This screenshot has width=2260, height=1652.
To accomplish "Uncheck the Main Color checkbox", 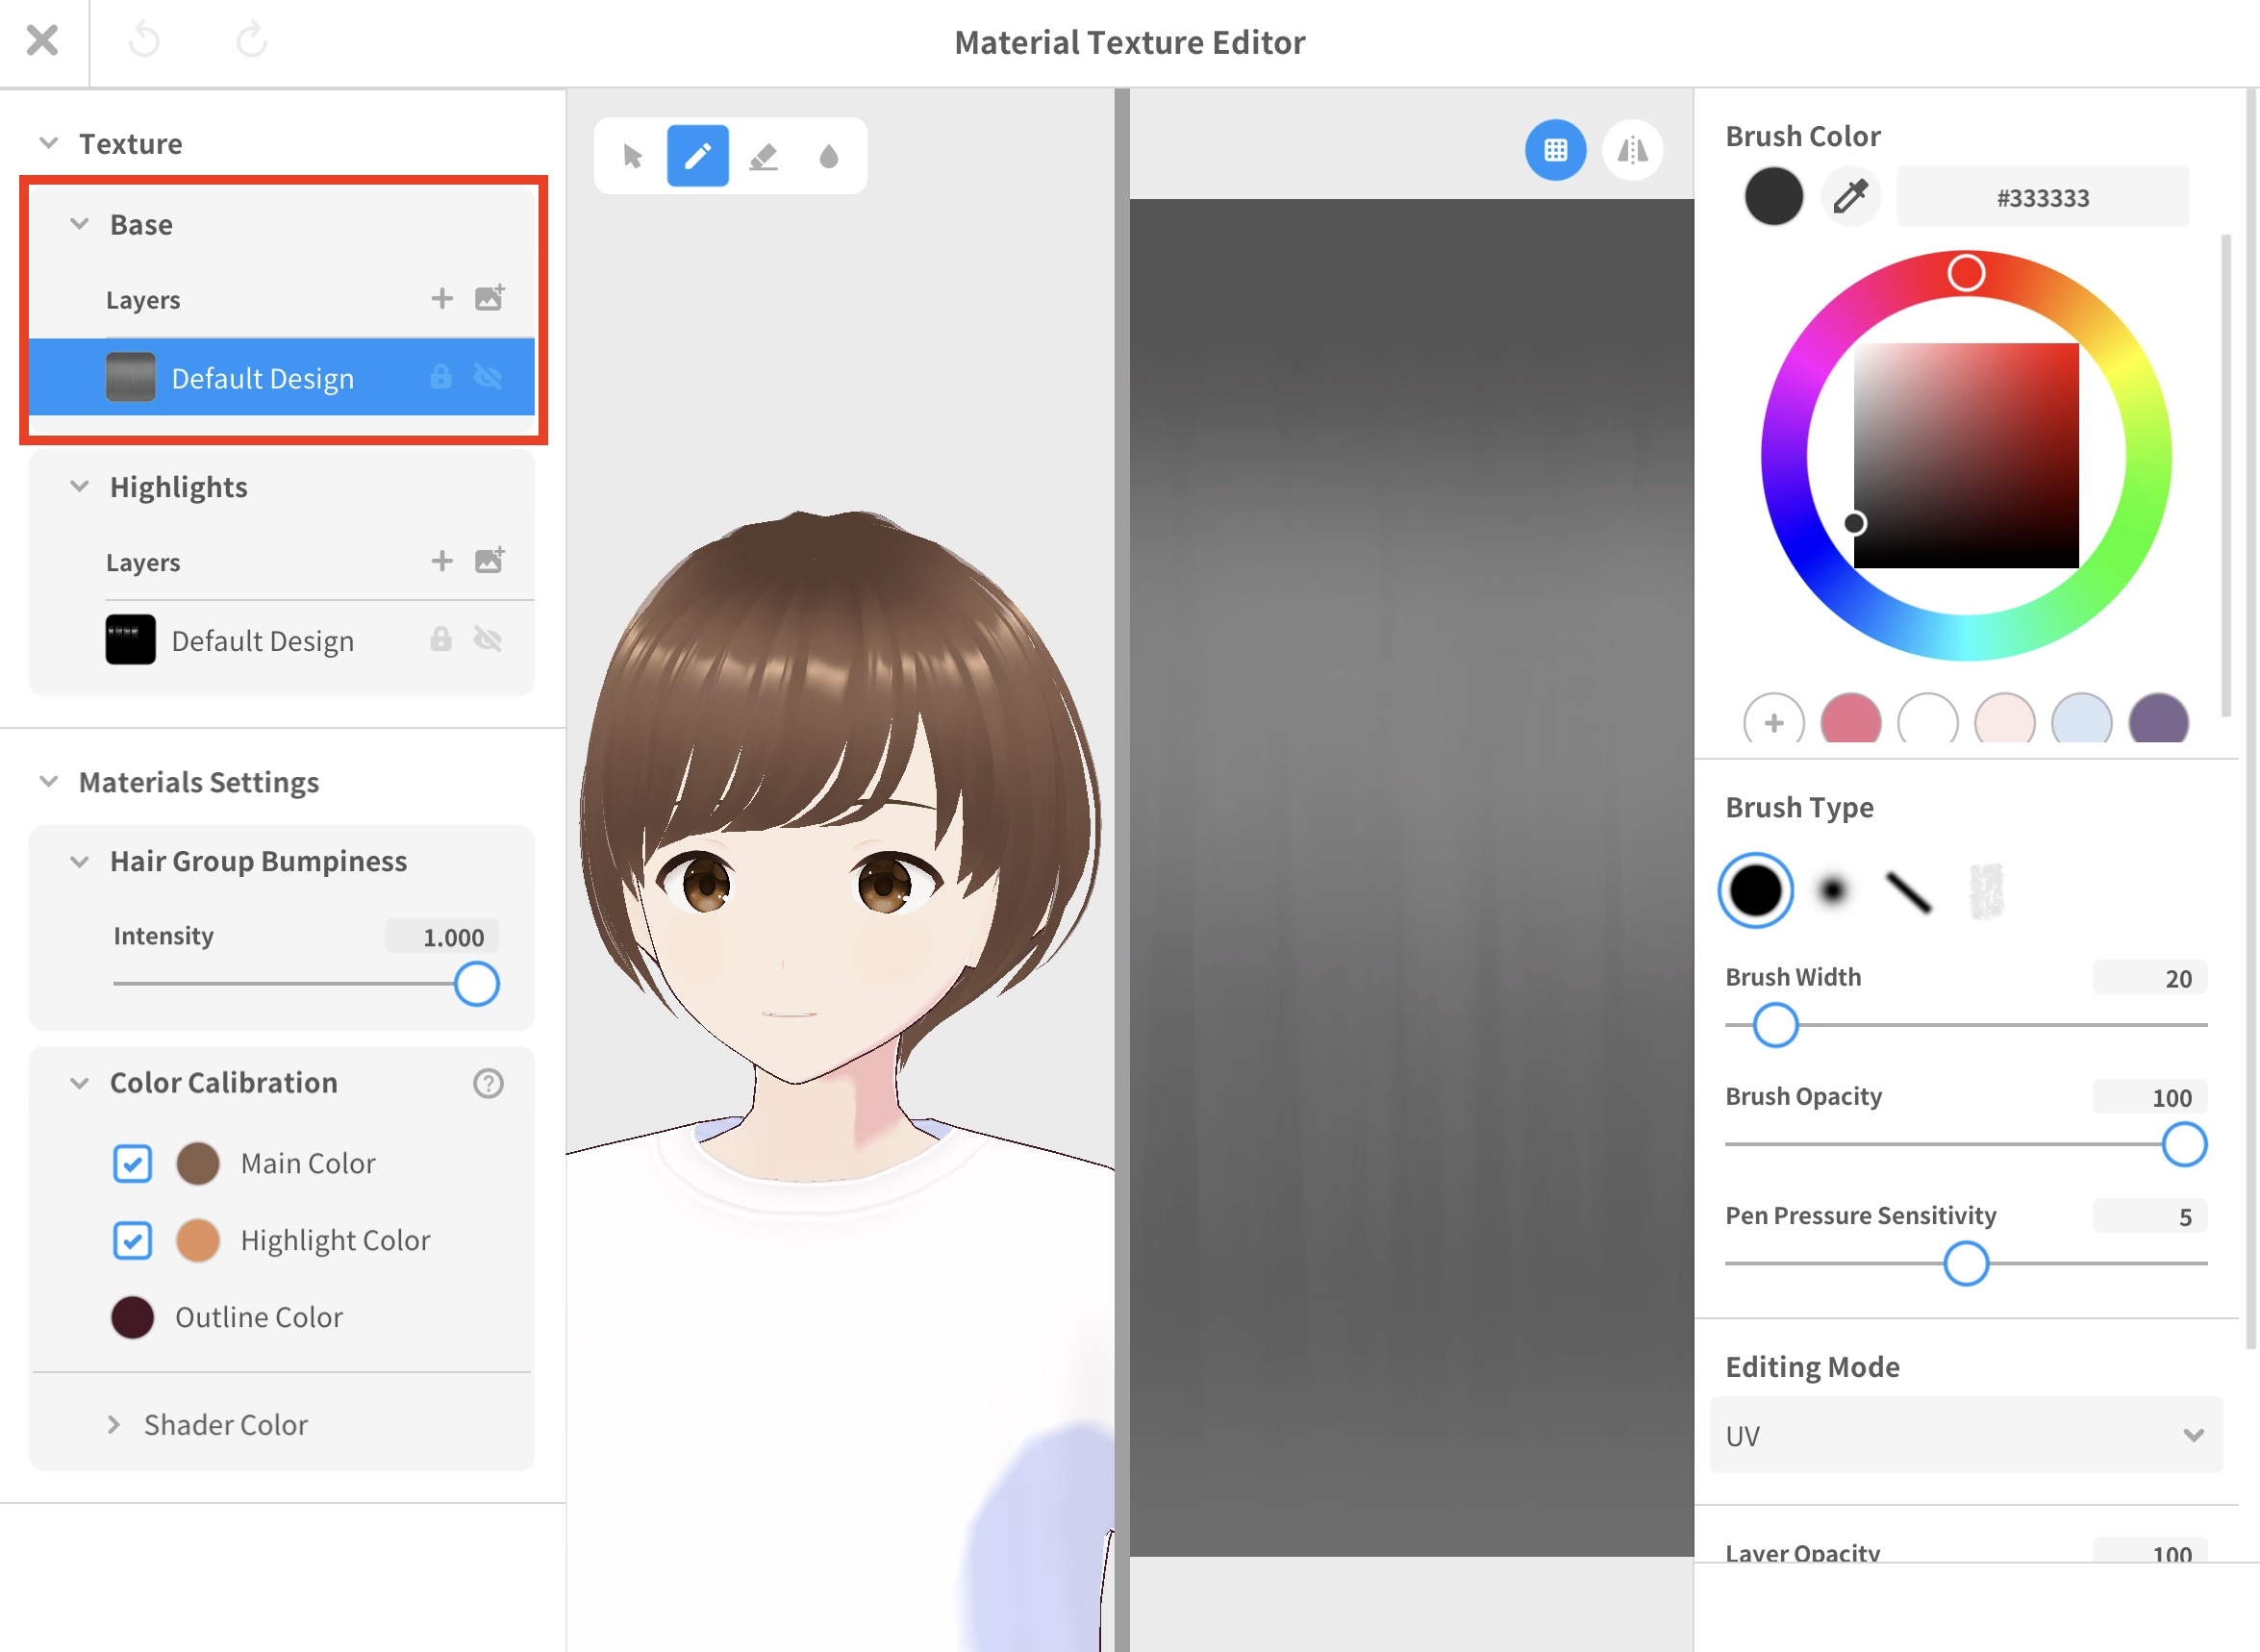I will [132, 1164].
